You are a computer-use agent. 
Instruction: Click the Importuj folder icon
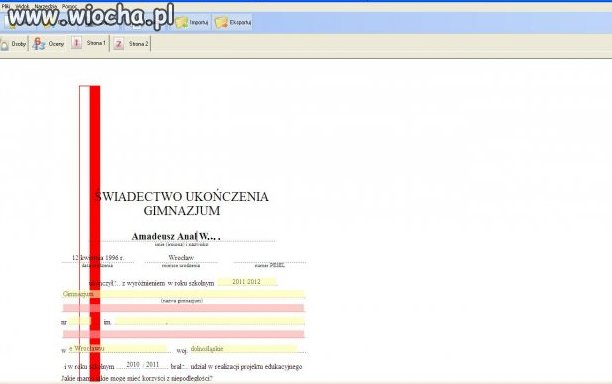coord(181,22)
